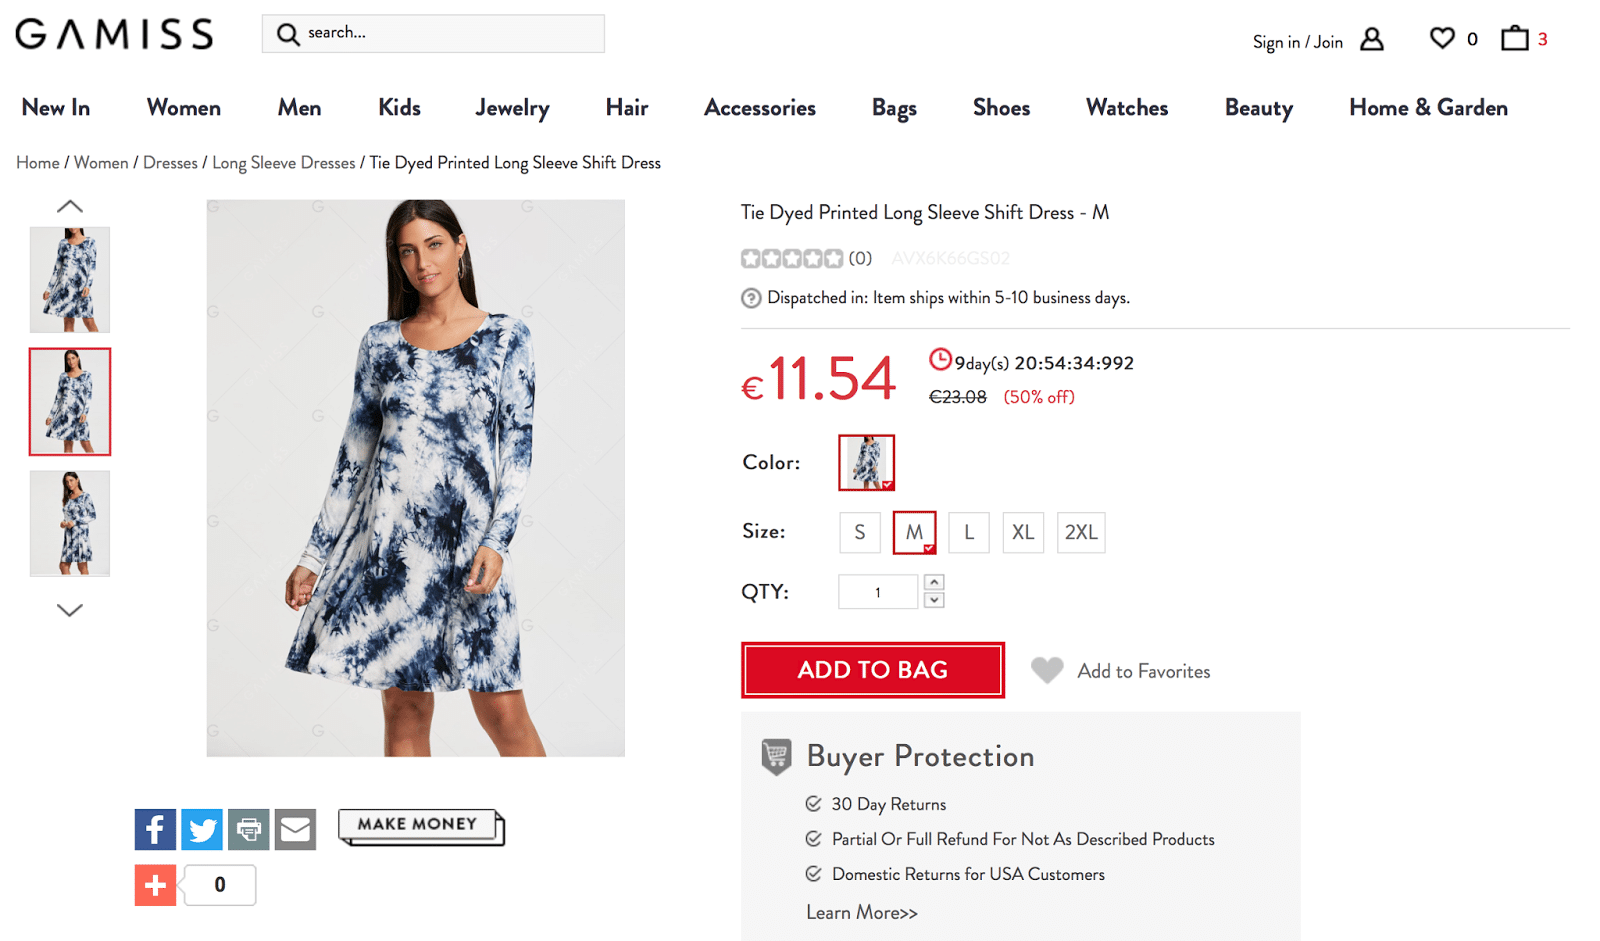The height and width of the screenshot is (941, 1600).
Task: Select size S option
Action: [860, 532]
